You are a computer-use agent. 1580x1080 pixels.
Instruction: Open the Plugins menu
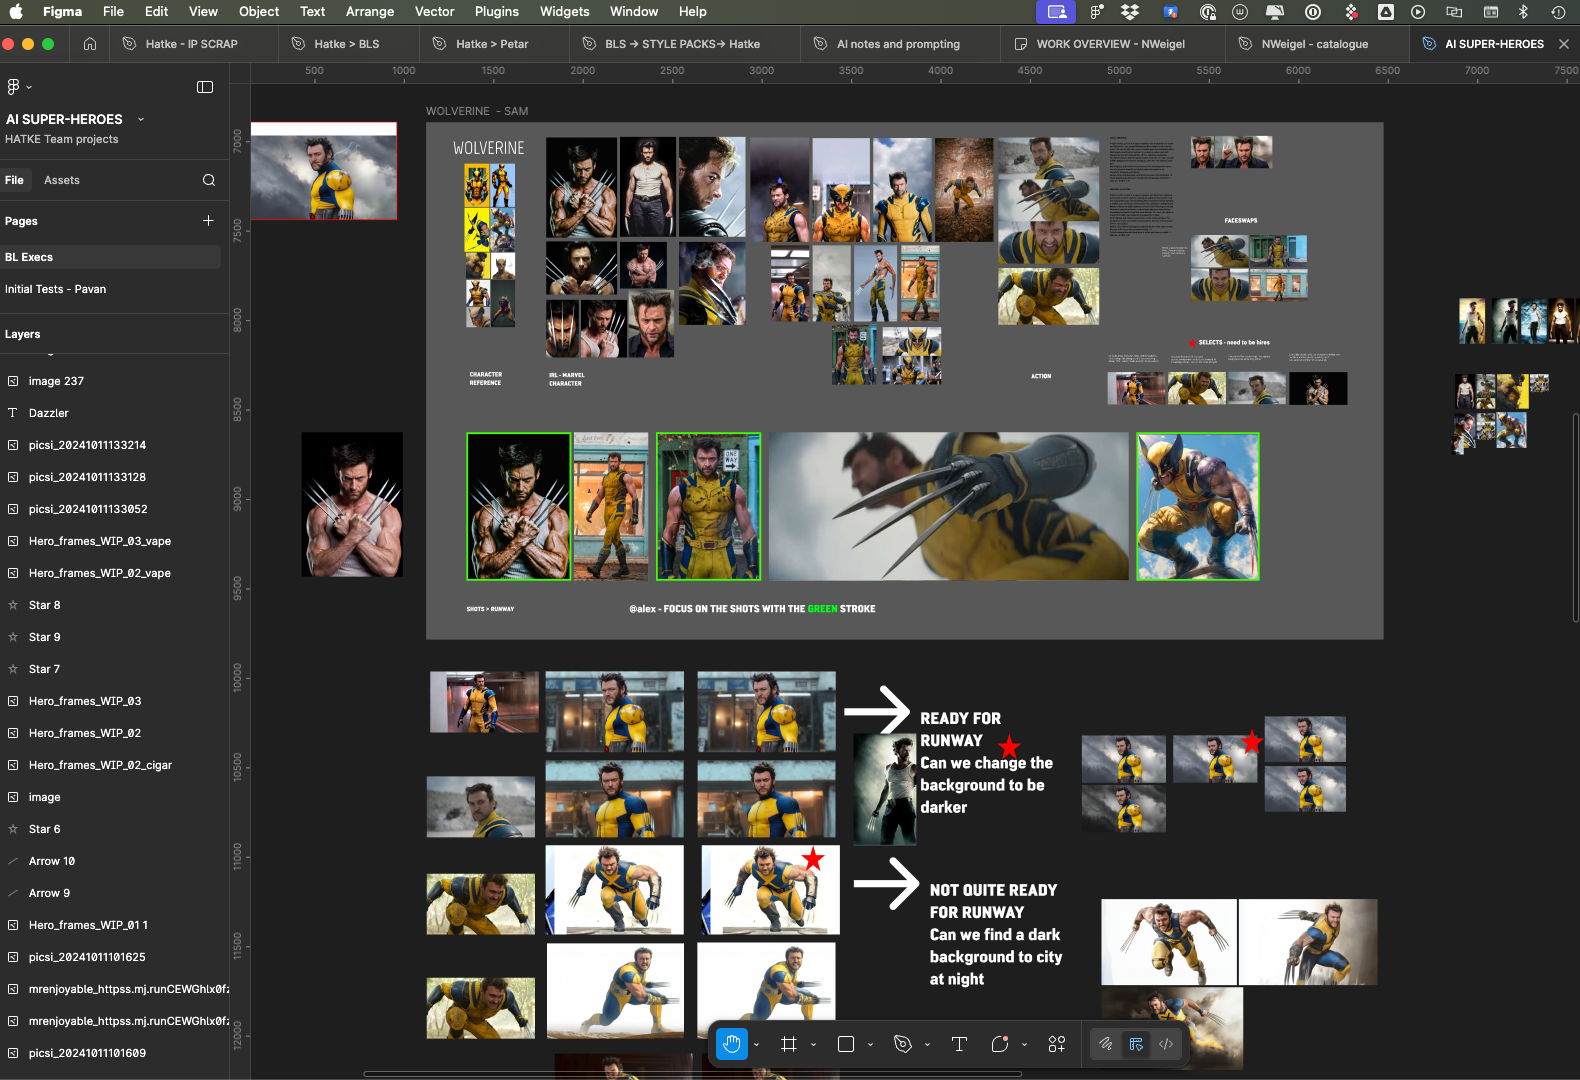click(x=497, y=11)
